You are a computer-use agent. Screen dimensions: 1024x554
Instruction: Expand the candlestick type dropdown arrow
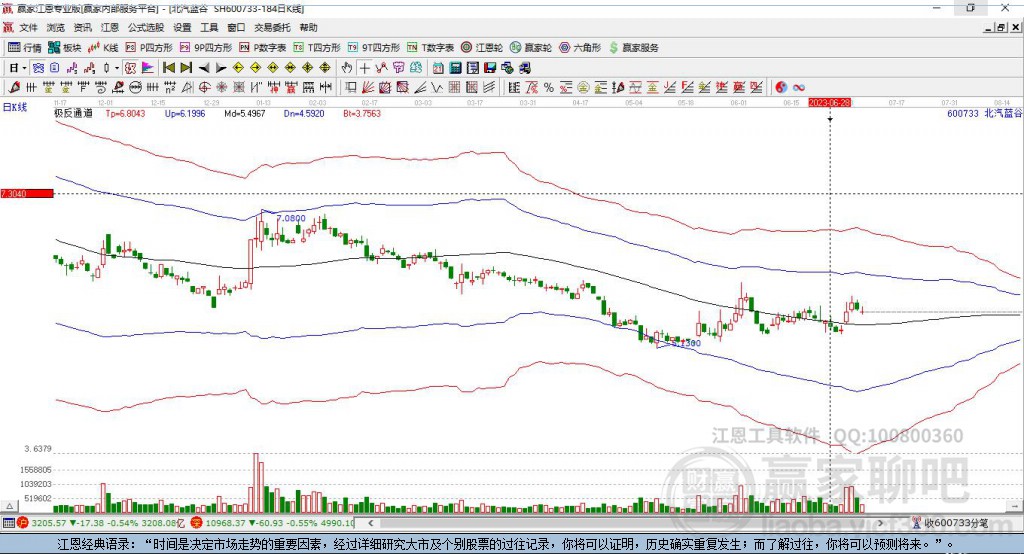[x=116, y=68]
